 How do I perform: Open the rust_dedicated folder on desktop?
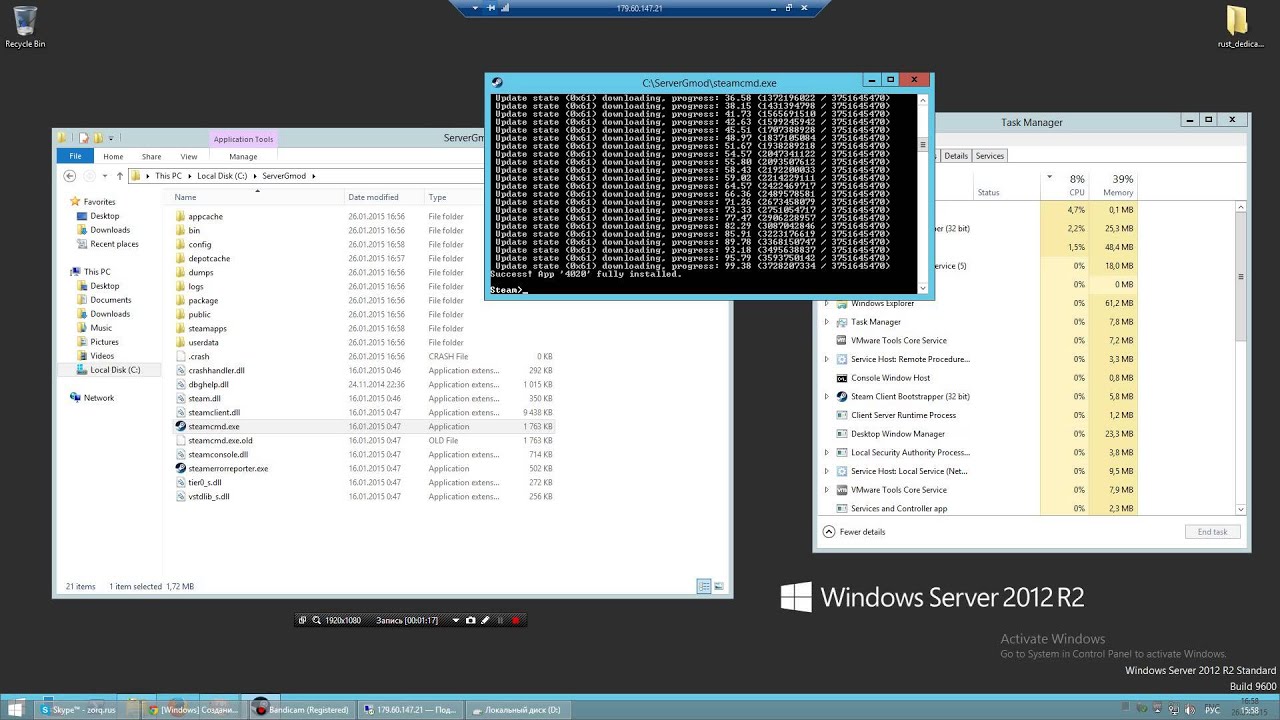coord(1240,27)
